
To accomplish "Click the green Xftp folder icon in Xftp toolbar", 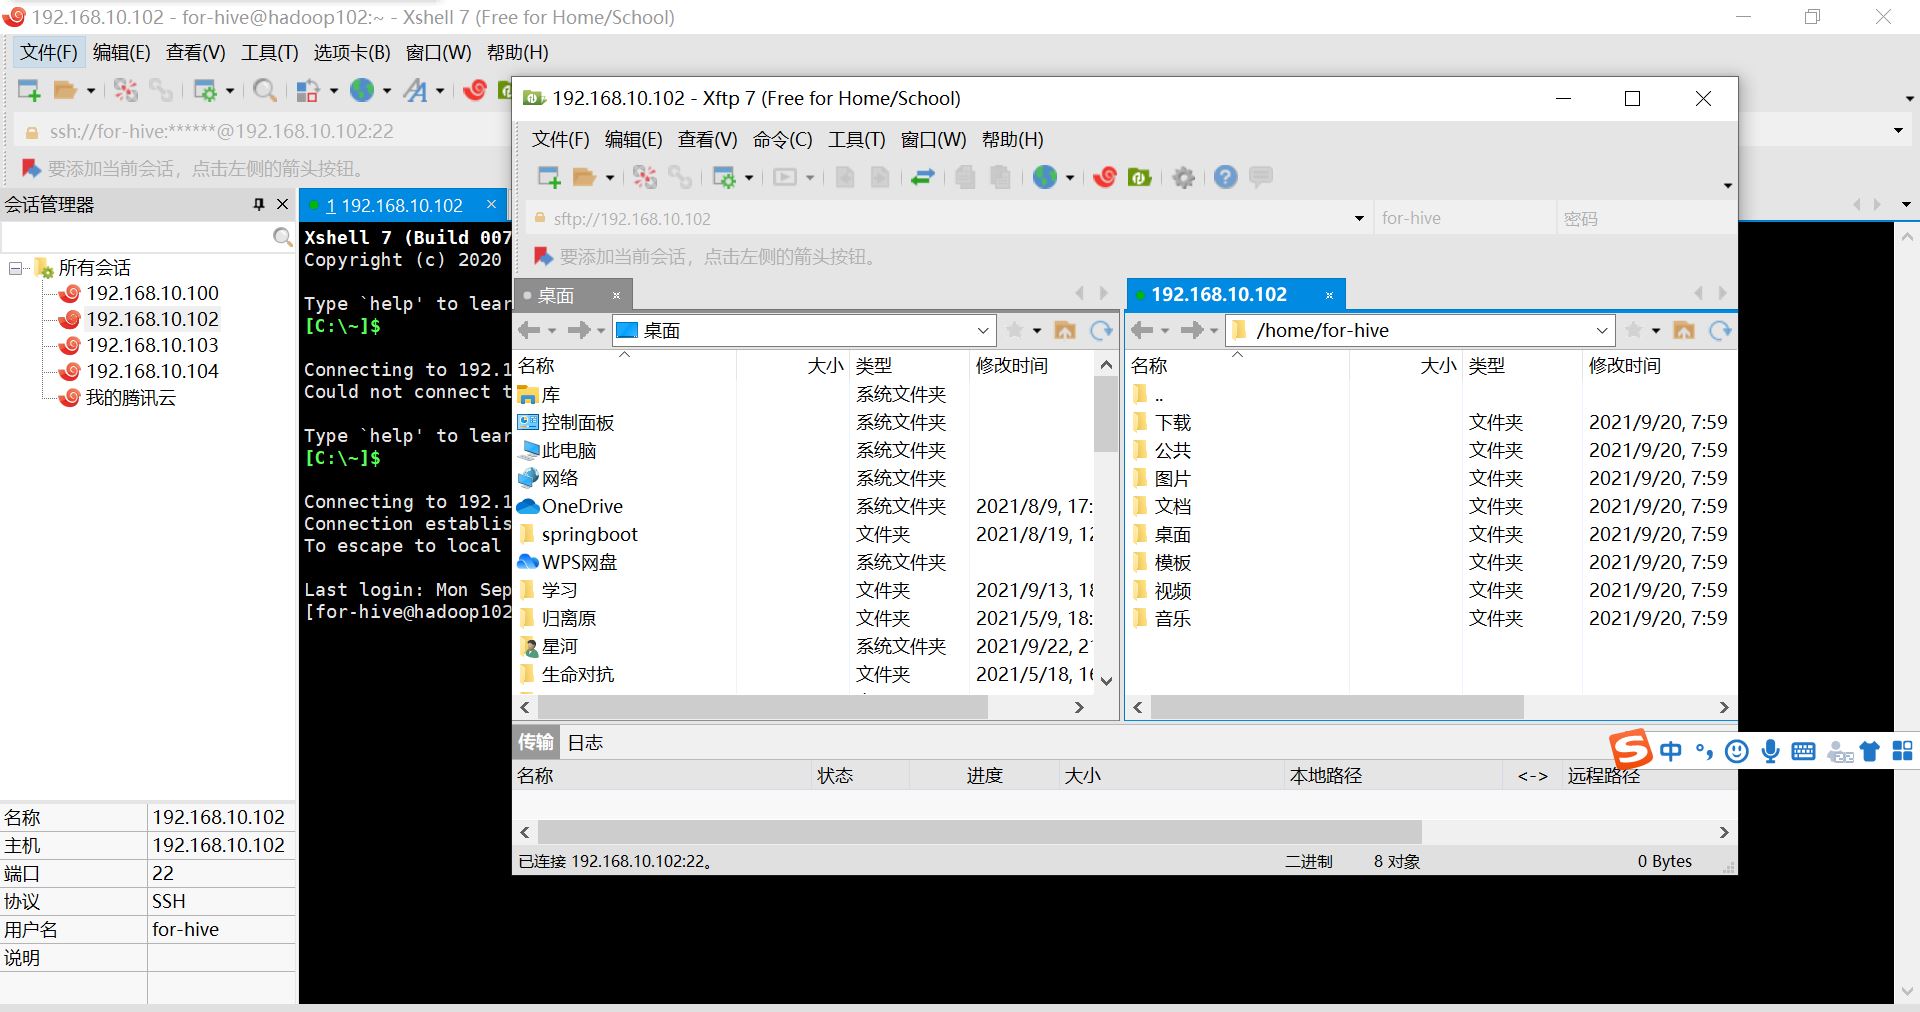I will point(1140,177).
